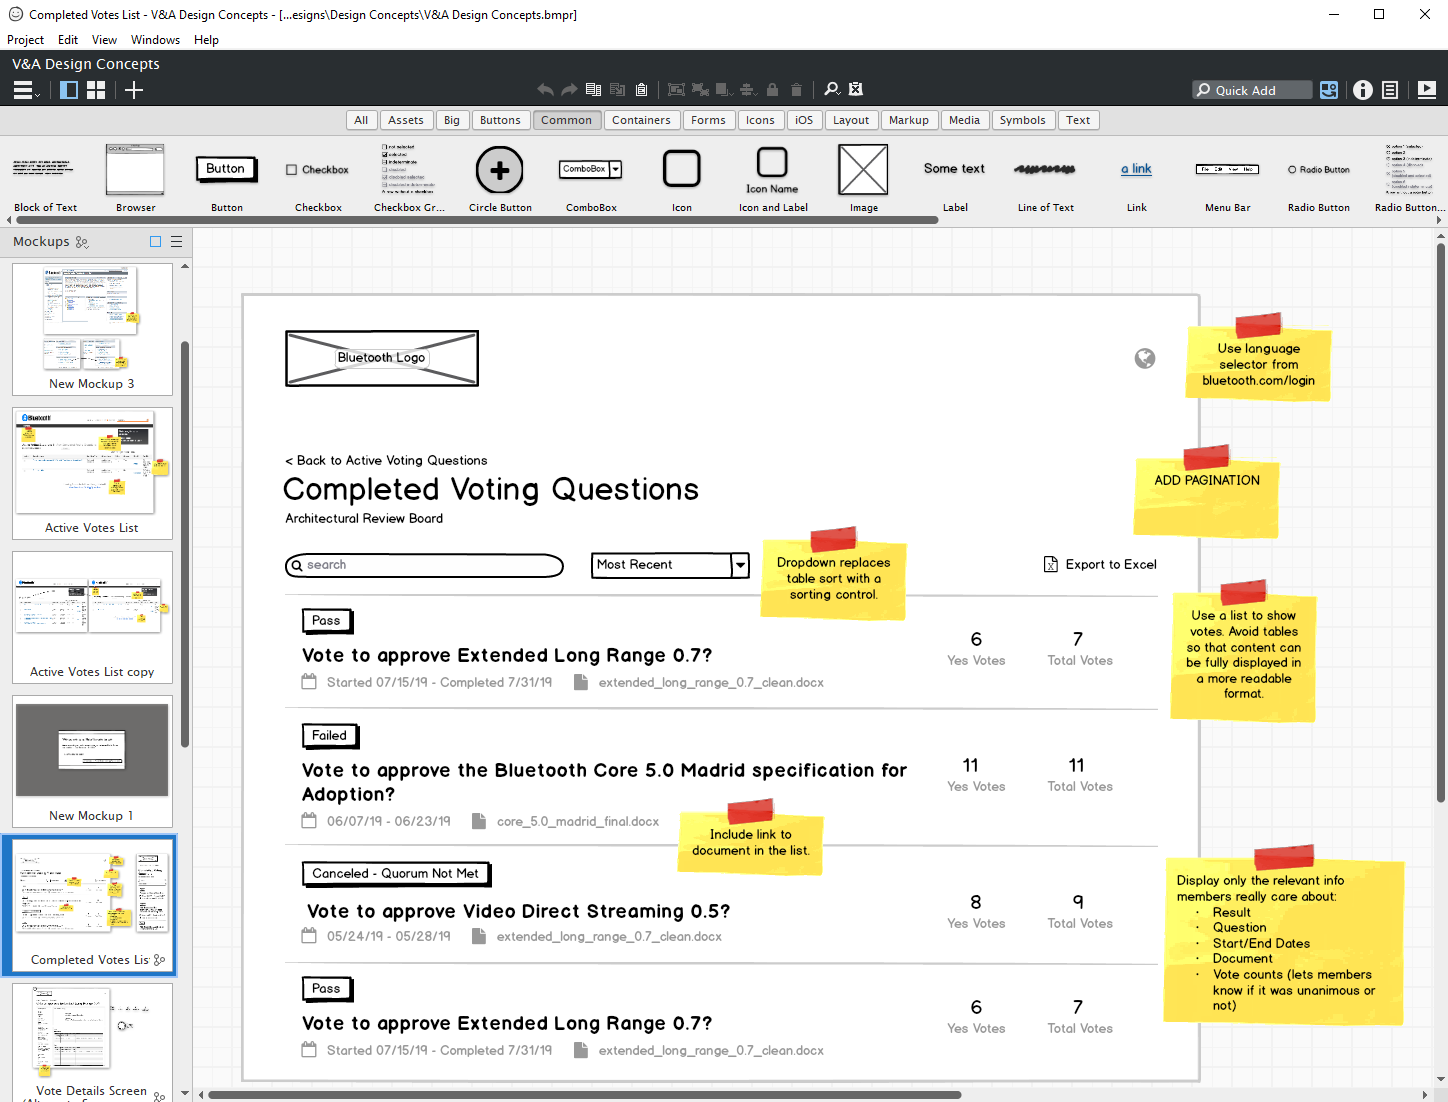Open the main hamburger menu dropdown
Viewport: 1448px width, 1102px height.
pos(26,90)
